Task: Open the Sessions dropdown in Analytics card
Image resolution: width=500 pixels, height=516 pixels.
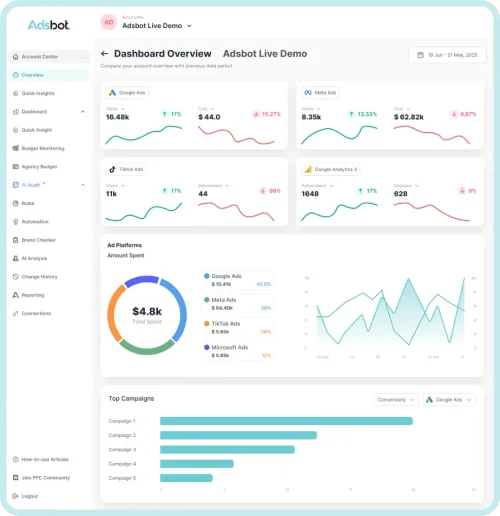Action: coord(416,186)
